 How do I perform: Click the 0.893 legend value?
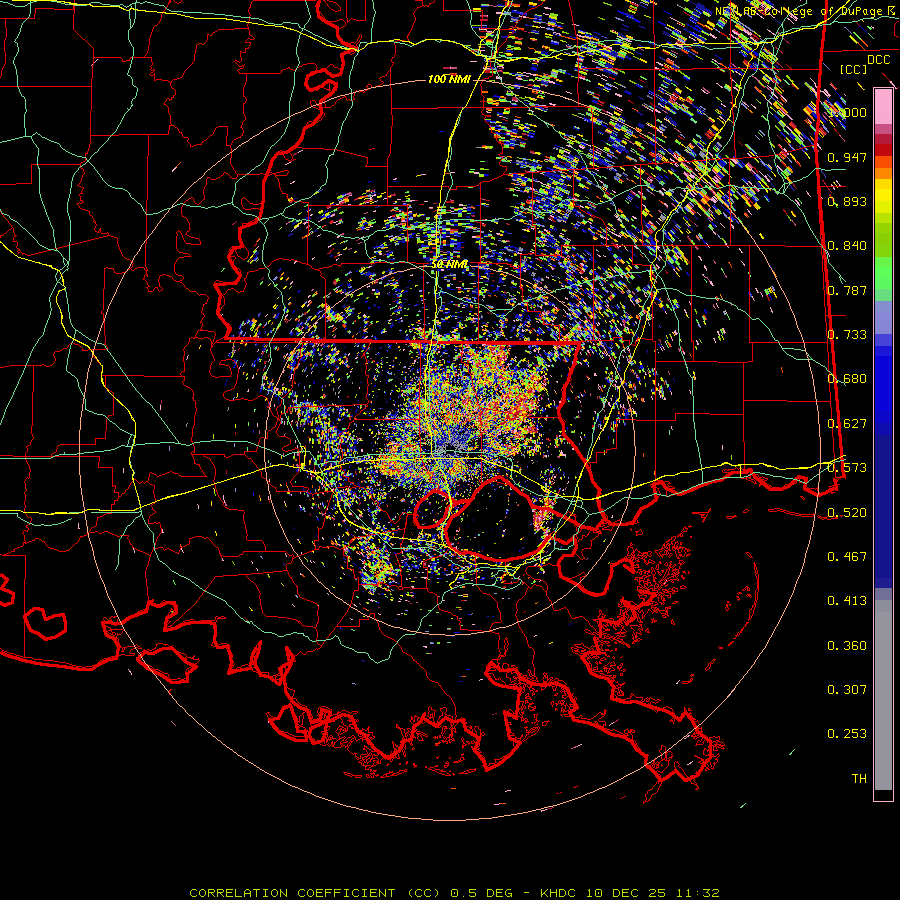pos(847,201)
